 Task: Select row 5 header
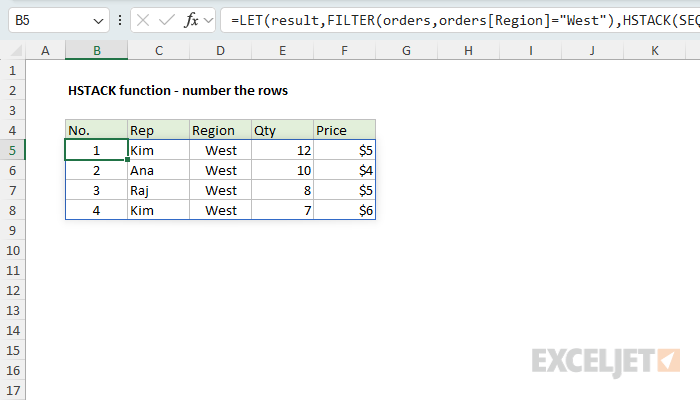point(12,150)
